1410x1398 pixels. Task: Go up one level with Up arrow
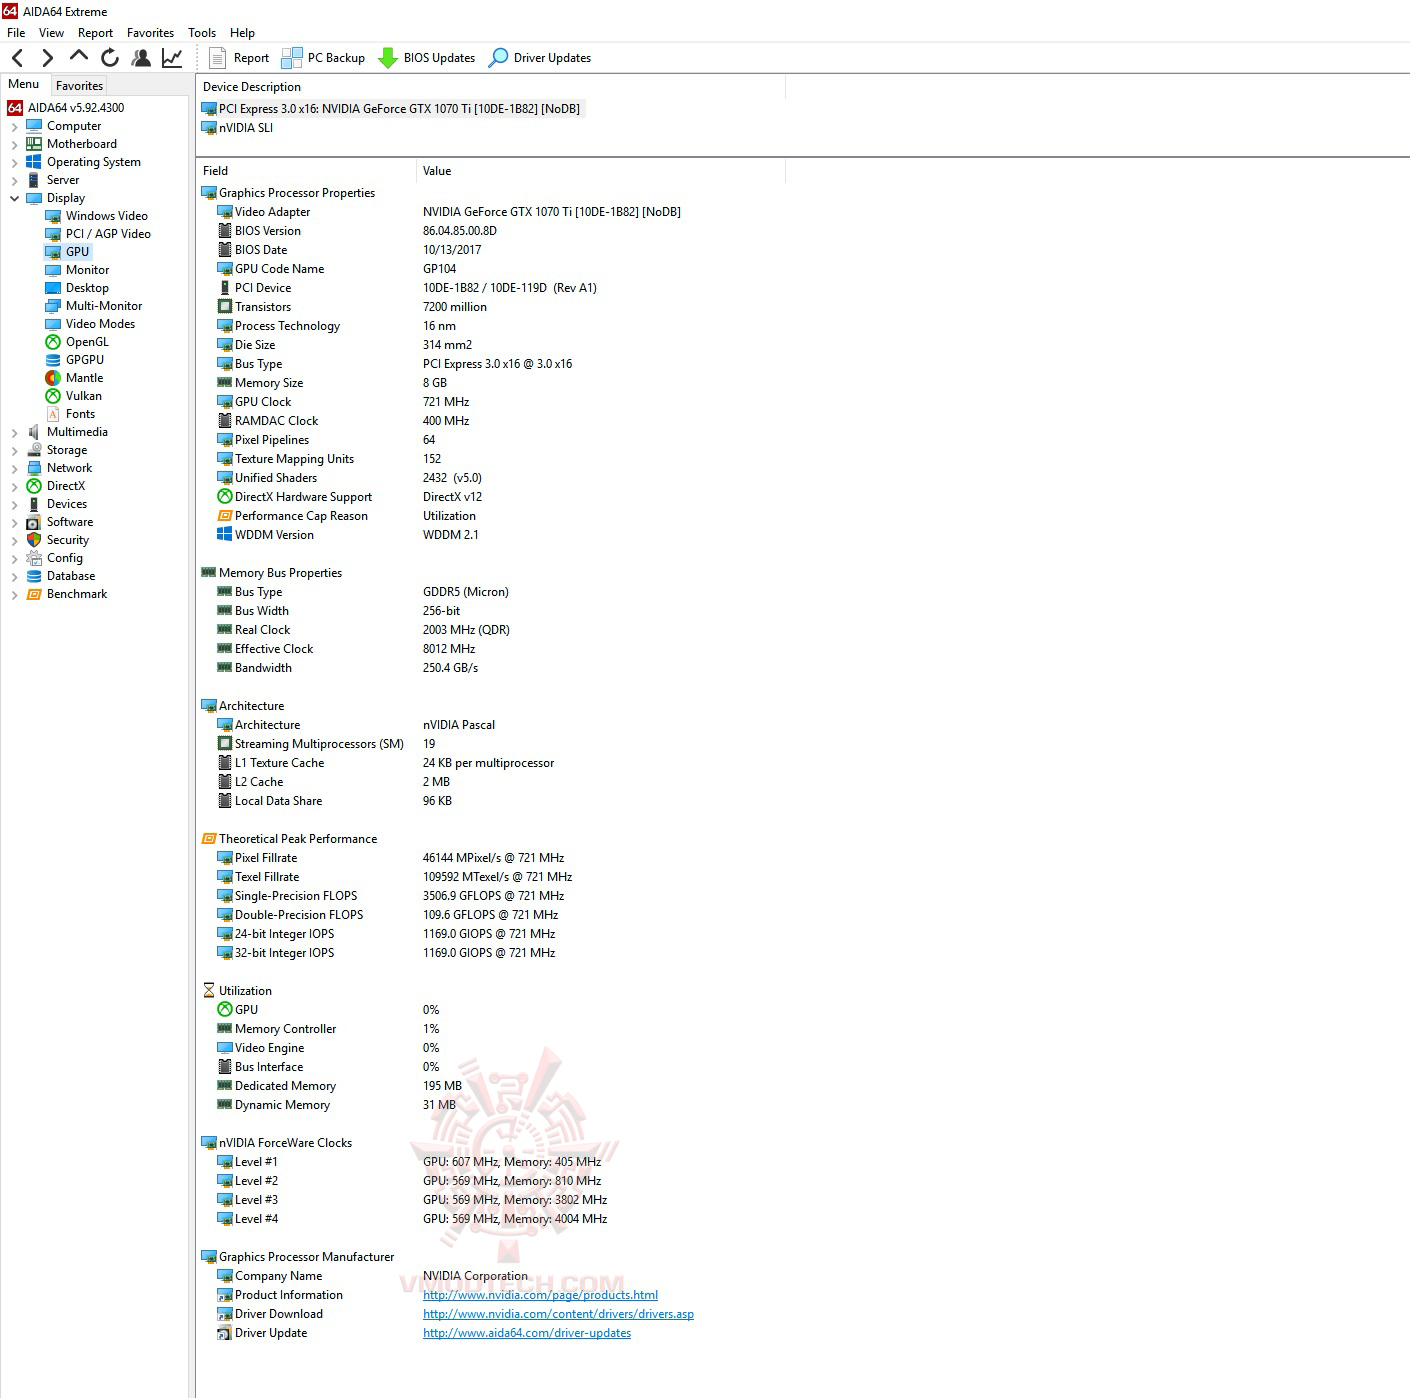(78, 57)
